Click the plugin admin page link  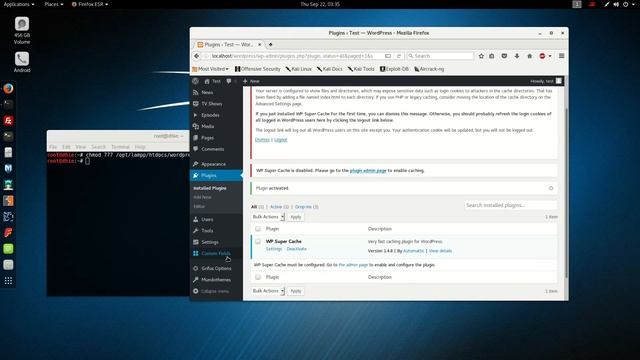coord(368,171)
